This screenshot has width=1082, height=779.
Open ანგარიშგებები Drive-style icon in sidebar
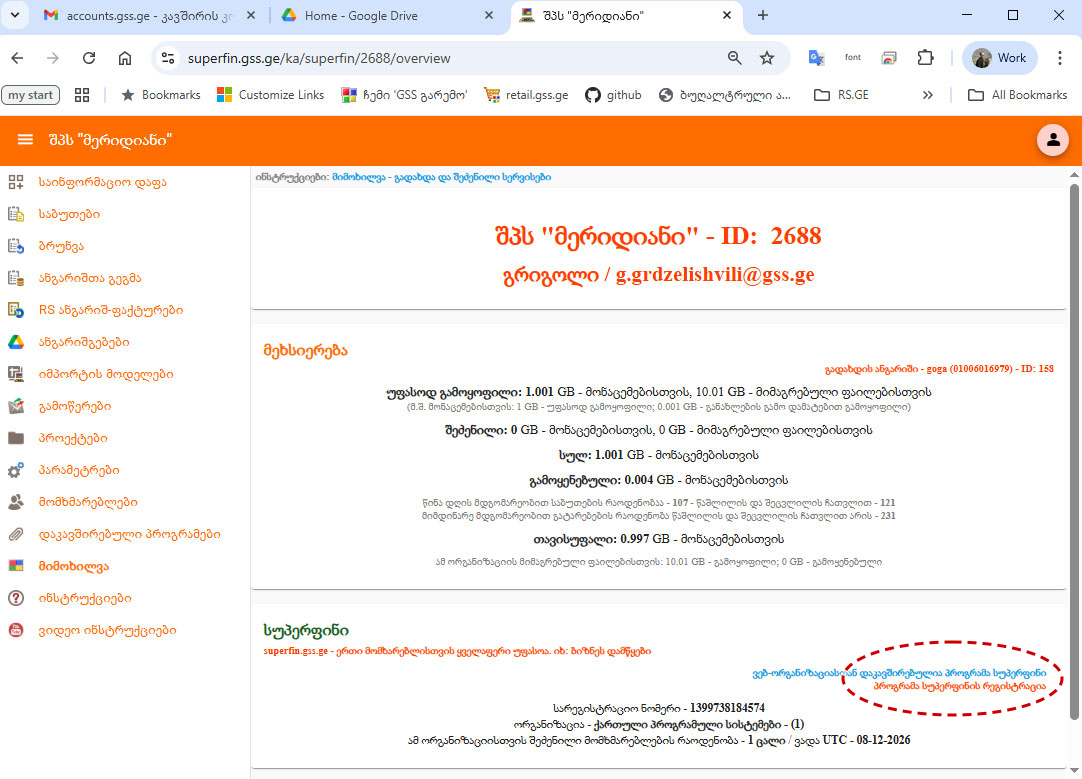[16, 342]
